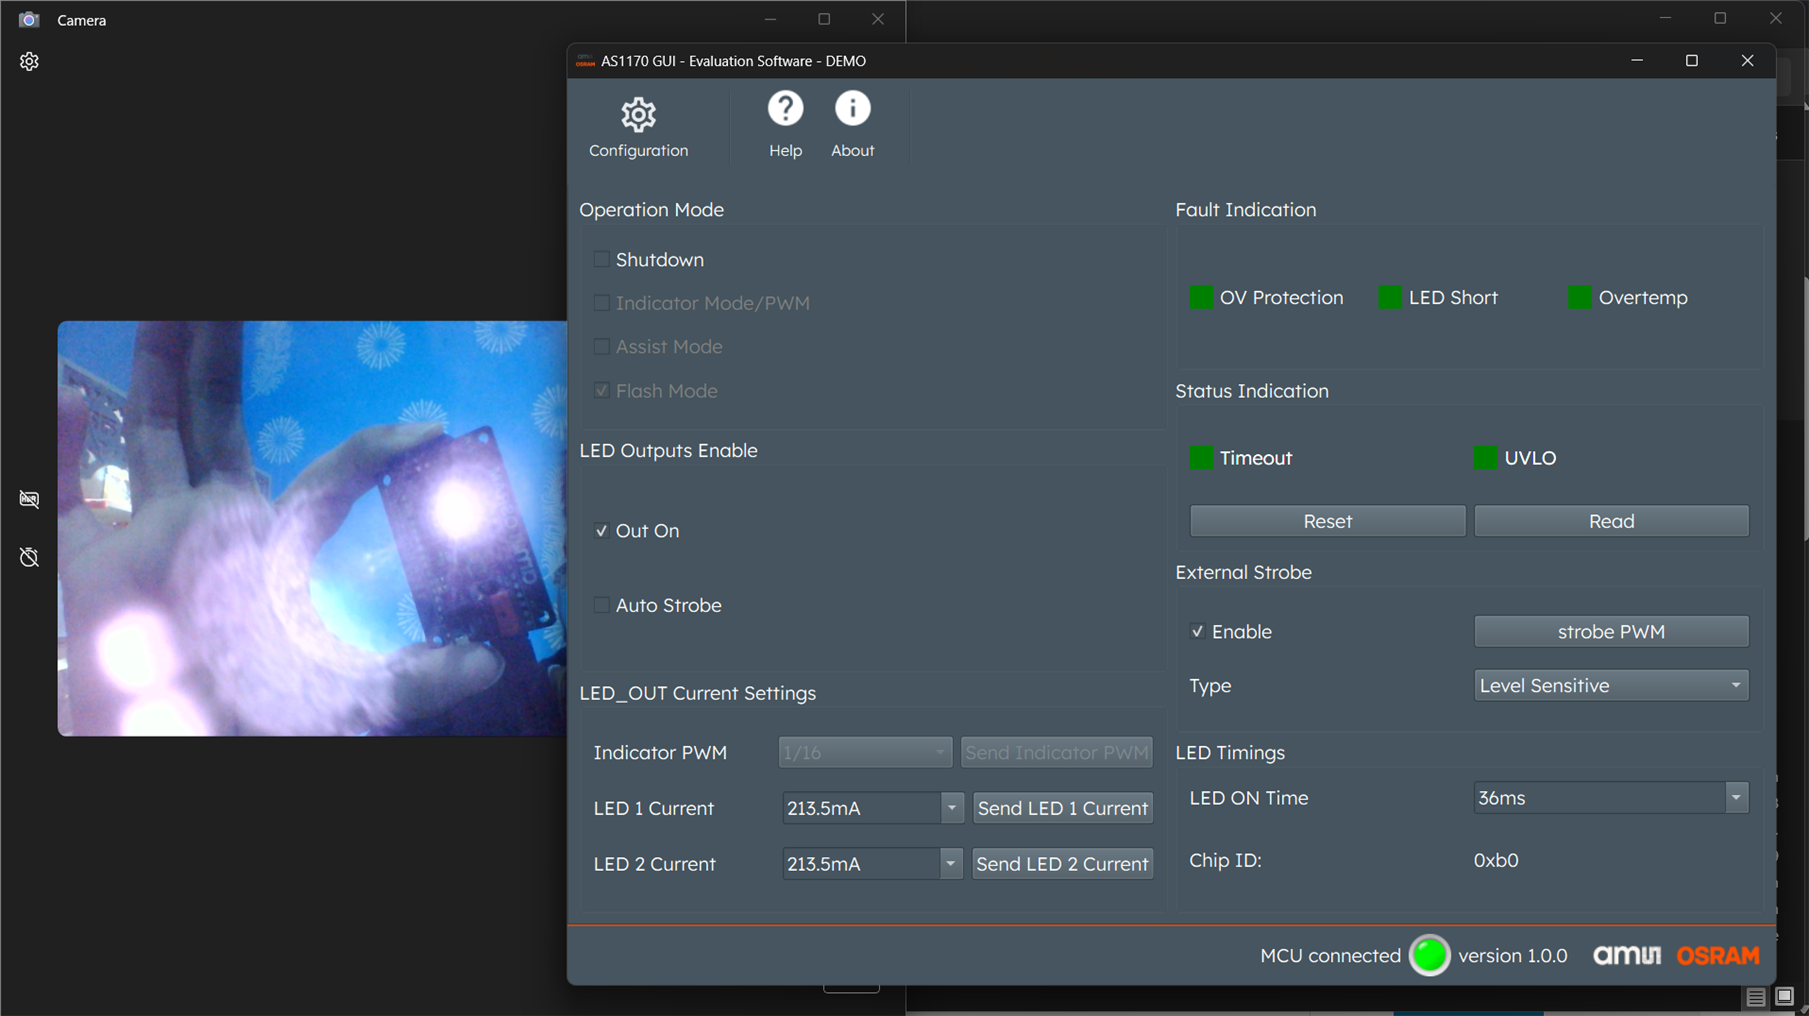Click the Overtemp fault indicator
Image resolution: width=1809 pixels, height=1016 pixels.
pos(1579,298)
